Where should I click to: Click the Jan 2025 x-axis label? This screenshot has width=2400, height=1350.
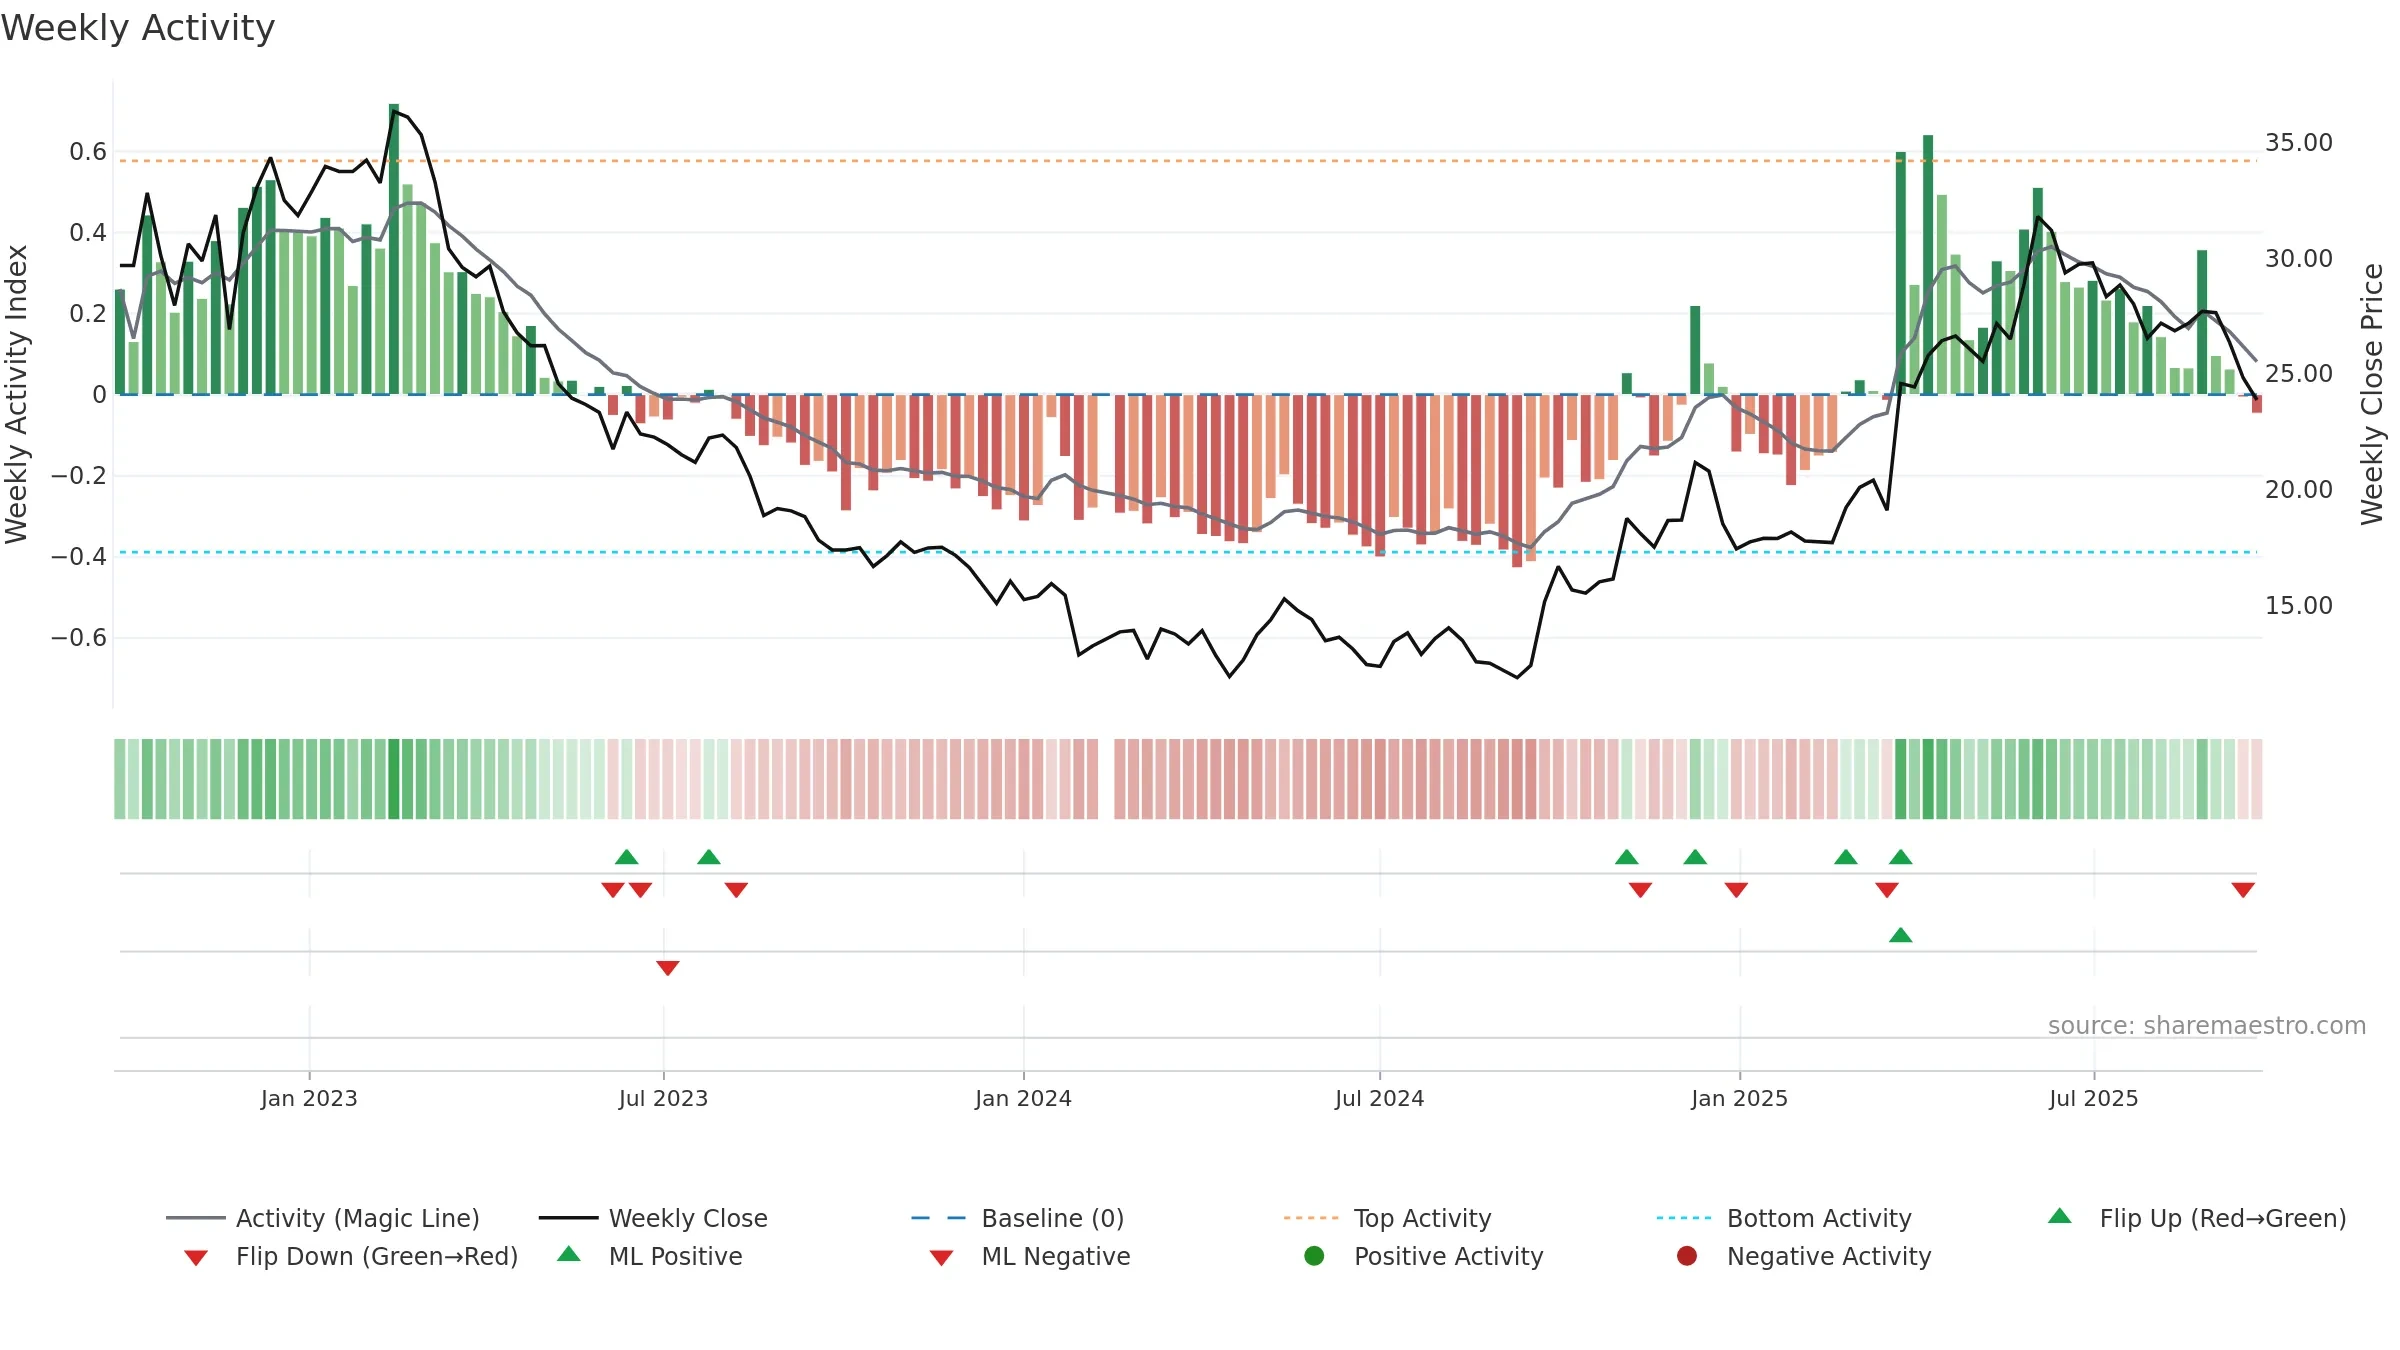[x=1739, y=1098]
